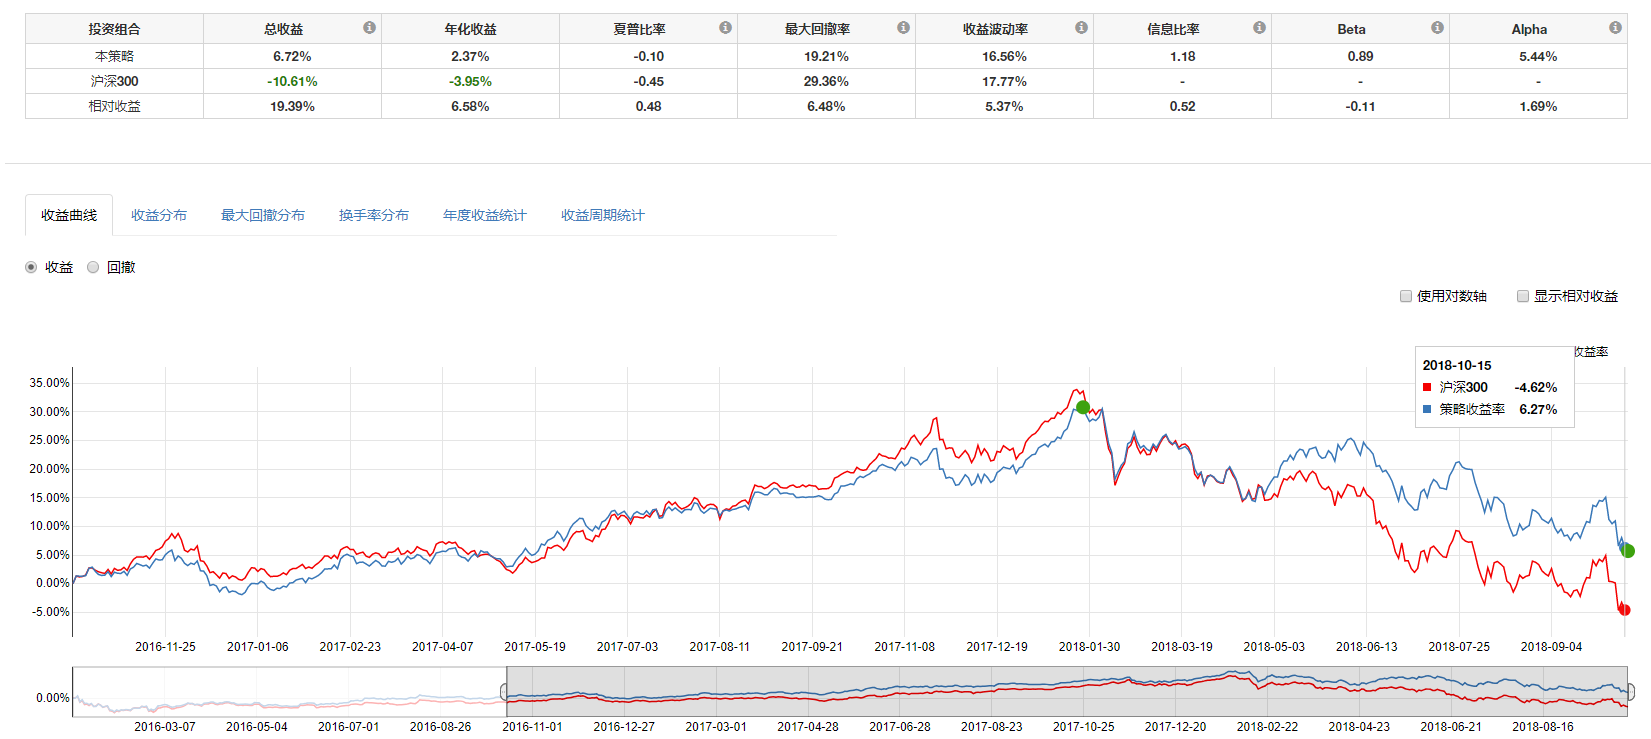The width and height of the screenshot is (1651, 739).
Task: Click info icon beside Alpha header
Action: pos(1615,28)
